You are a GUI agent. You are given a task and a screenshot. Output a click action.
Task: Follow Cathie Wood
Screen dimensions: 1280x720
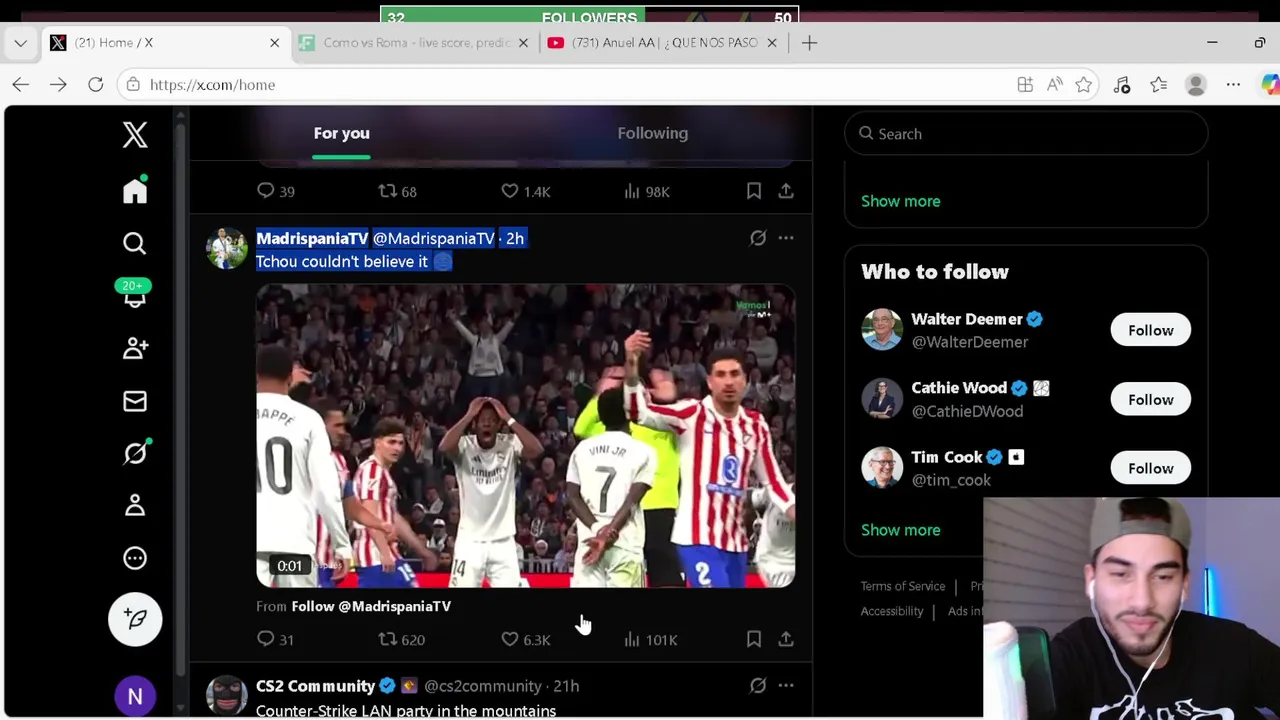click(x=1150, y=399)
